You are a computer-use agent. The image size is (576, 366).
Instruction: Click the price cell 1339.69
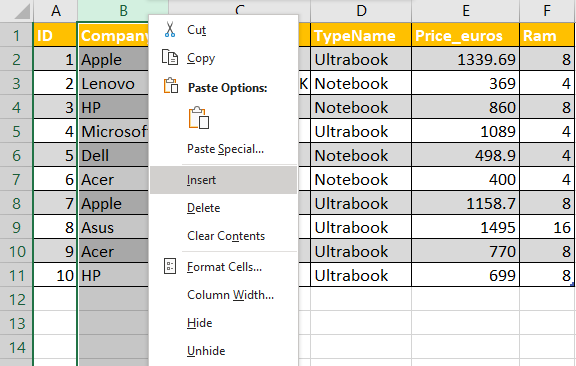(x=466, y=59)
